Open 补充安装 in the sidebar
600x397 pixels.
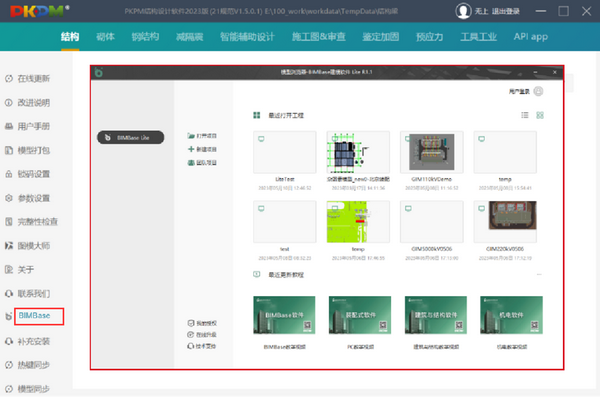pos(28,341)
